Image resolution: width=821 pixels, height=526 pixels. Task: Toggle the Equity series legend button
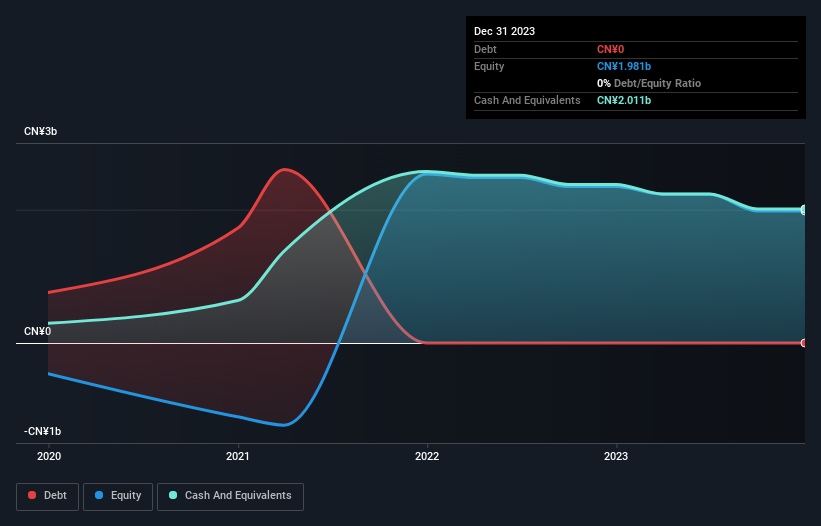(x=118, y=496)
